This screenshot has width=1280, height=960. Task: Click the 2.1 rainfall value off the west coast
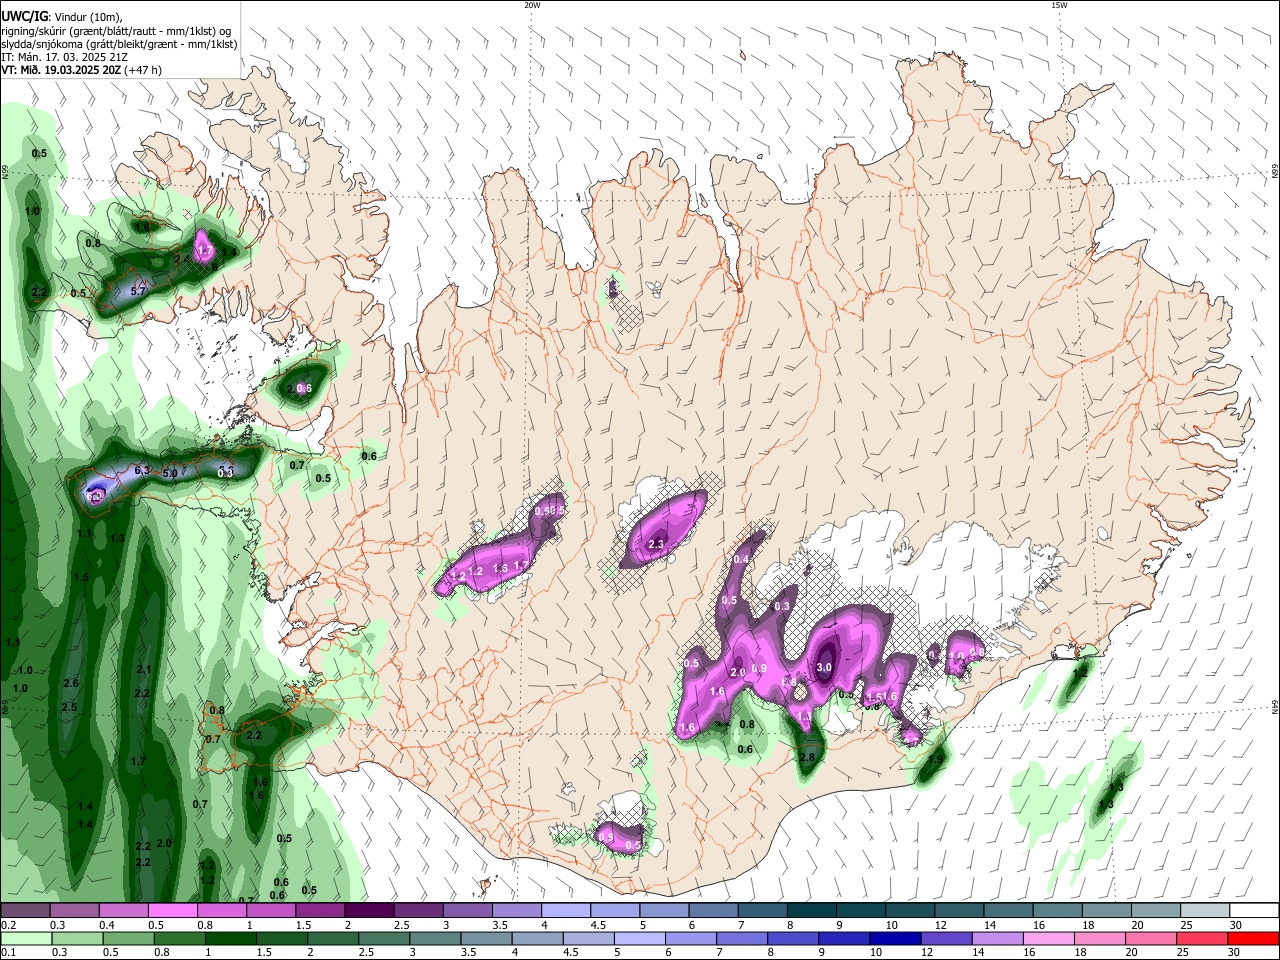tap(143, 671)
